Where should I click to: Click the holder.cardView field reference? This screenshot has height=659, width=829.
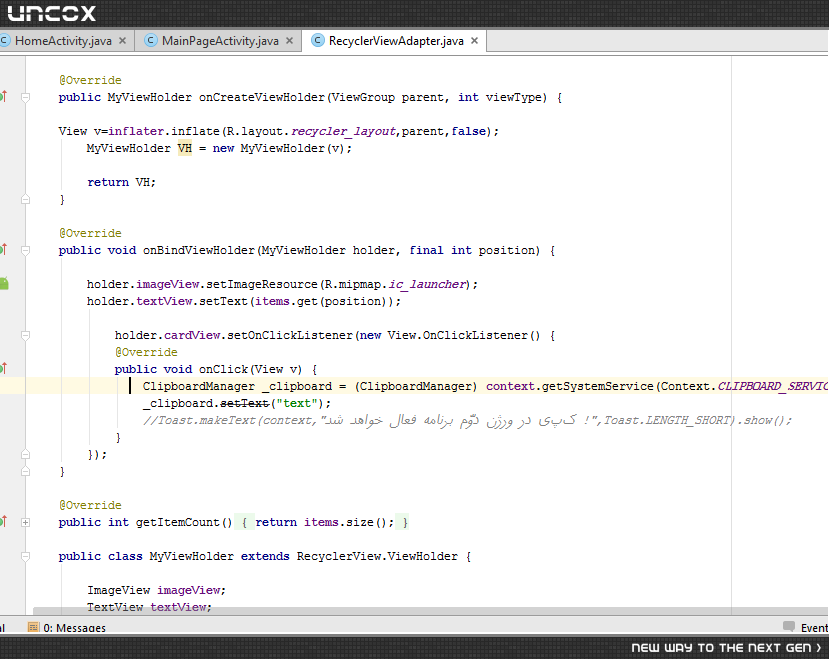click(x=168, y=335)
